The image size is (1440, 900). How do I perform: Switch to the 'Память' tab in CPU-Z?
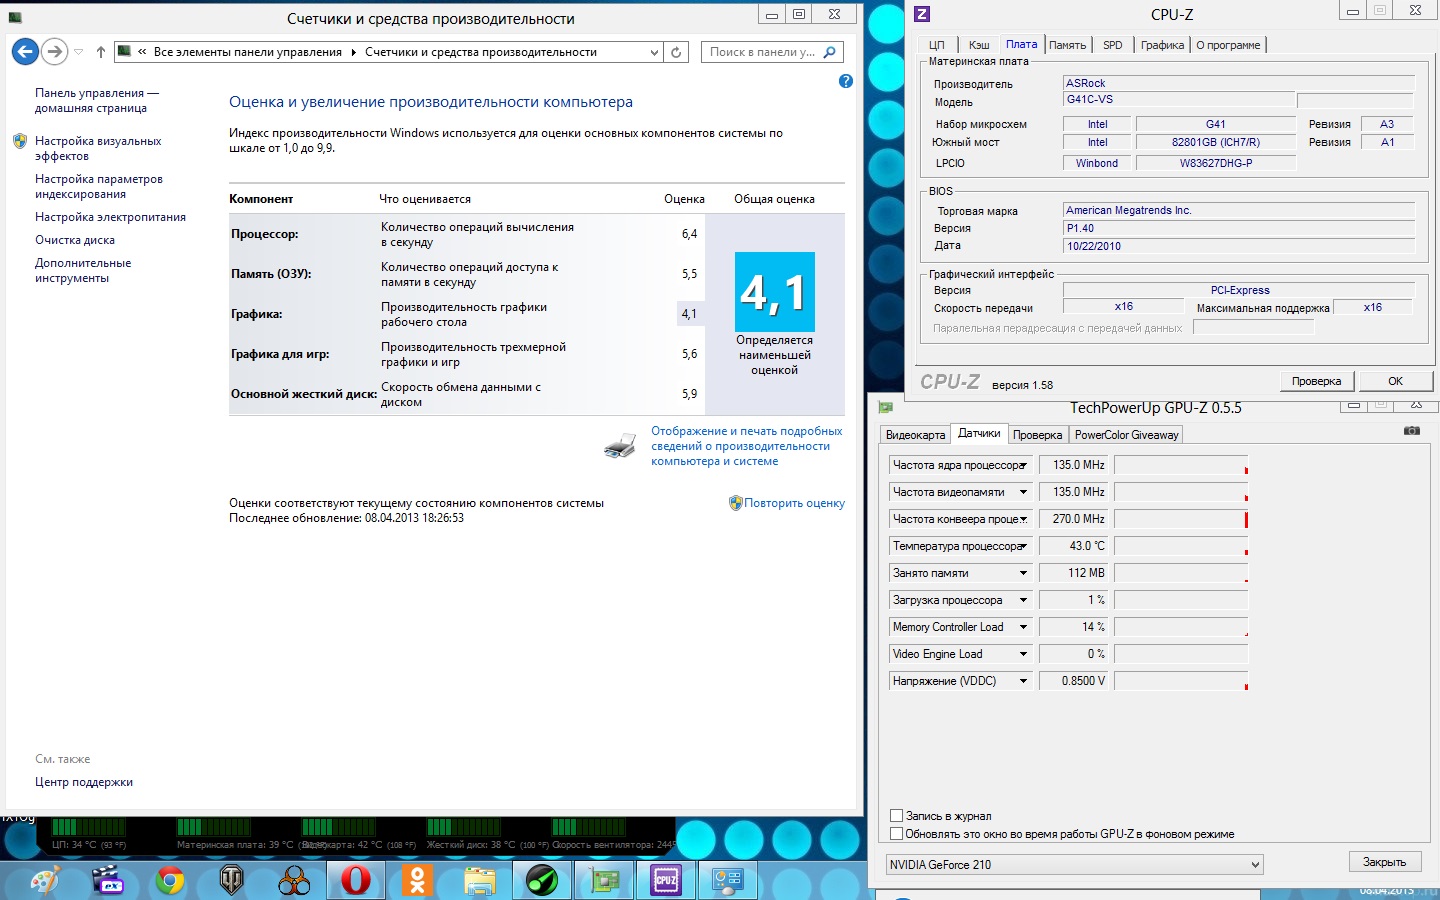coord(1067,45)
